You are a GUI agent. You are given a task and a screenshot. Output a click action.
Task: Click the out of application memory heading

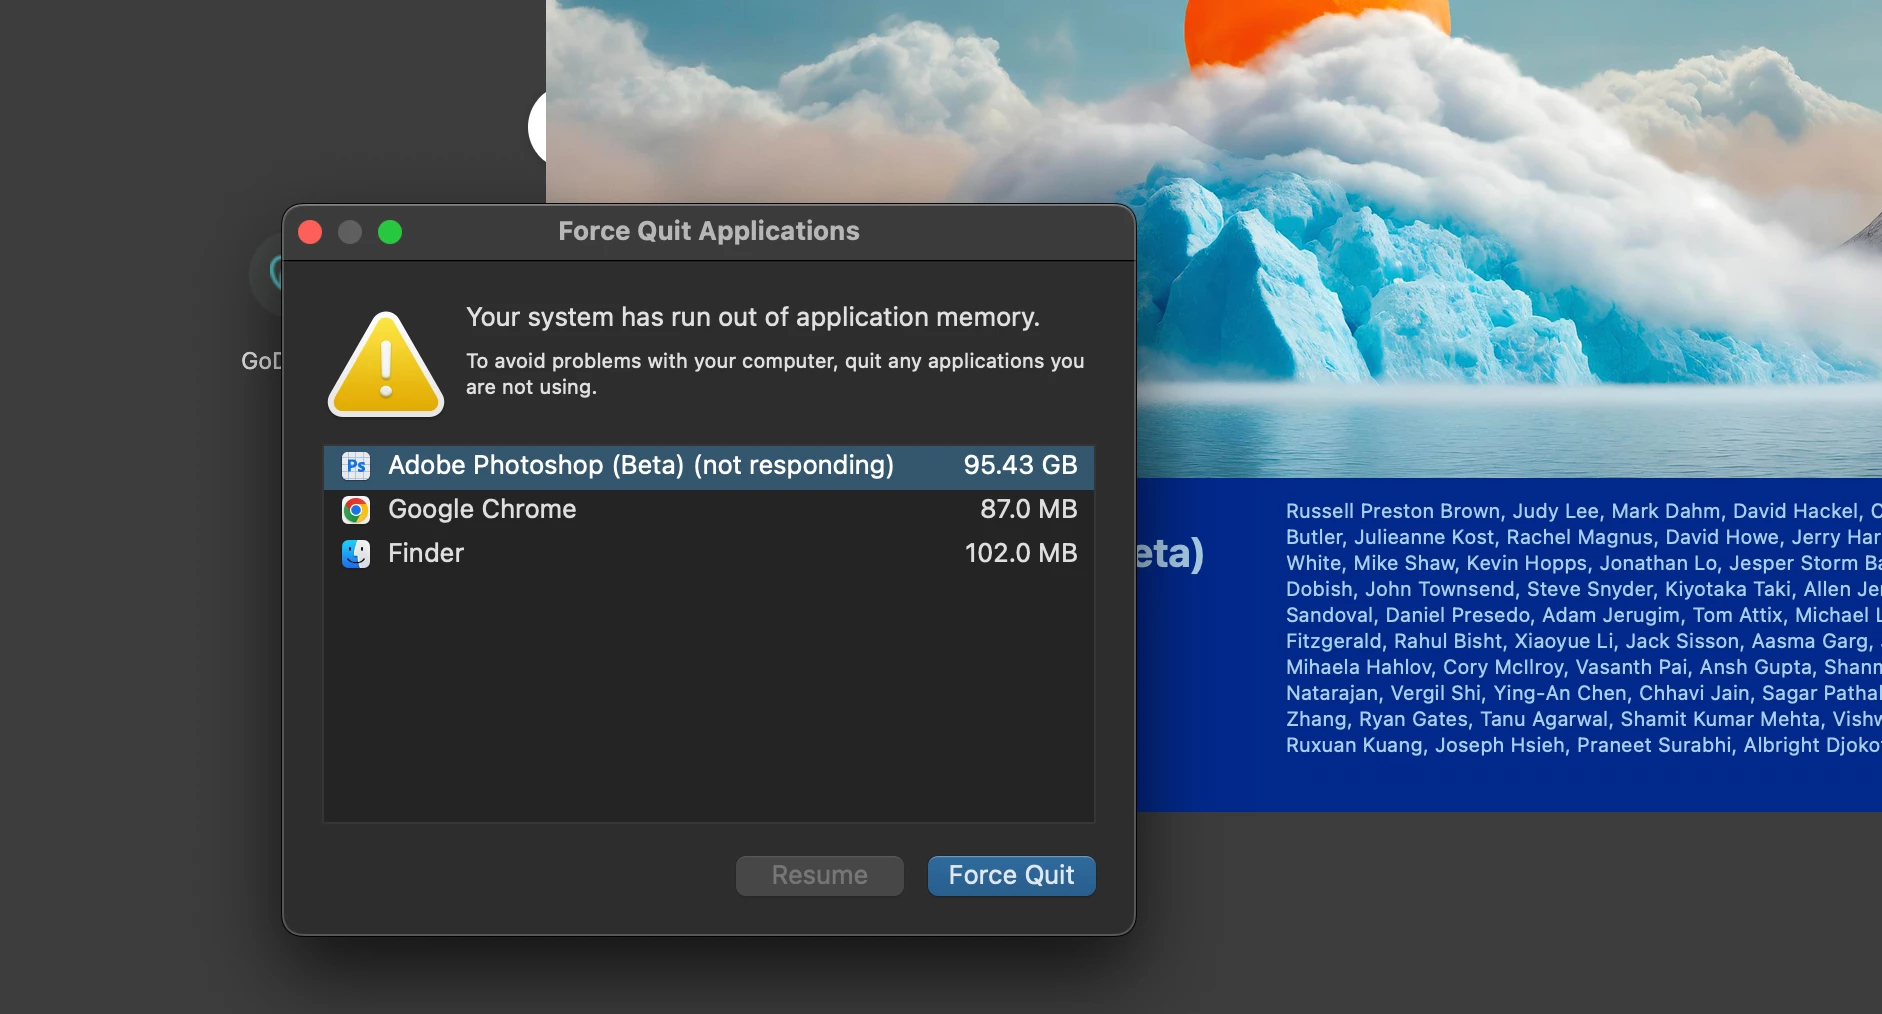pyautogui.click(x=753, y=317)
